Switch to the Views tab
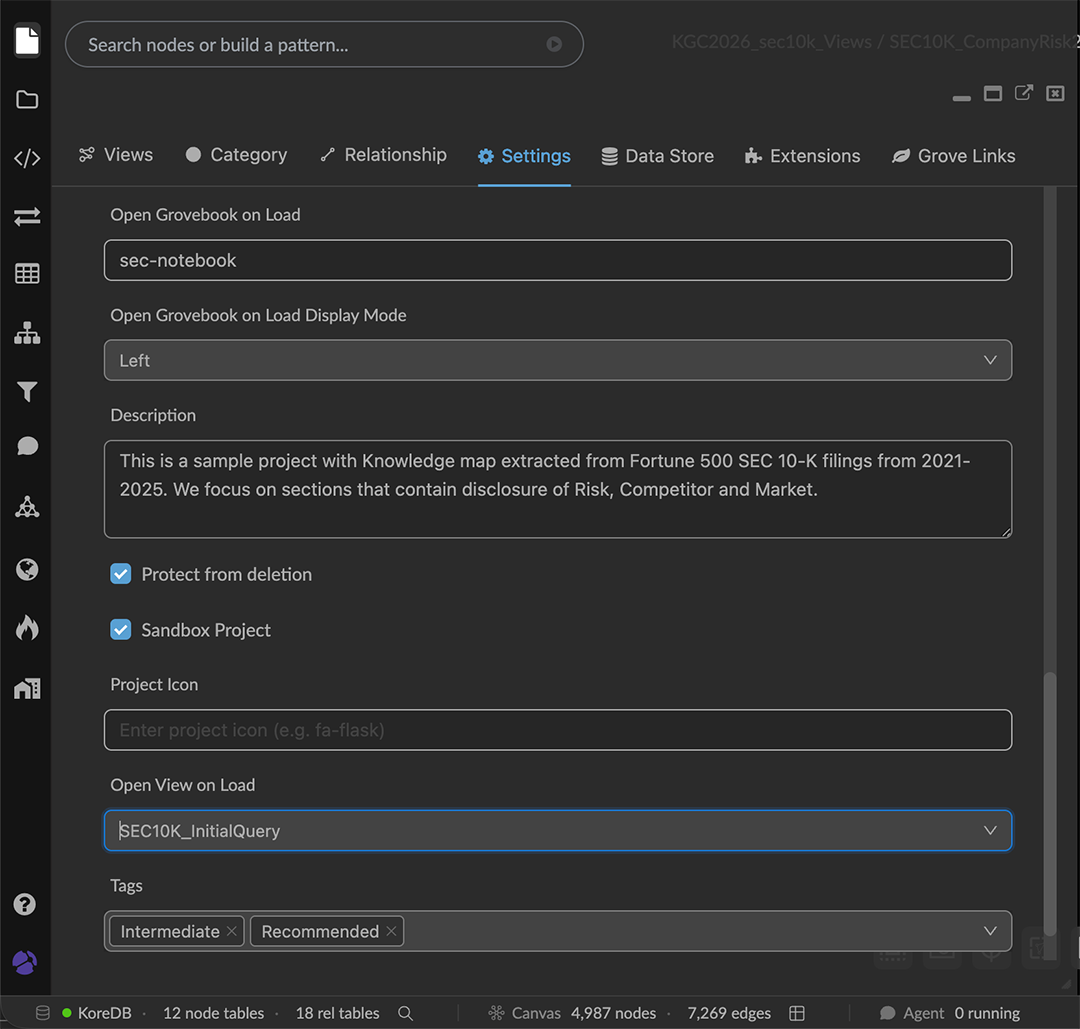 [x=116, y=155]
